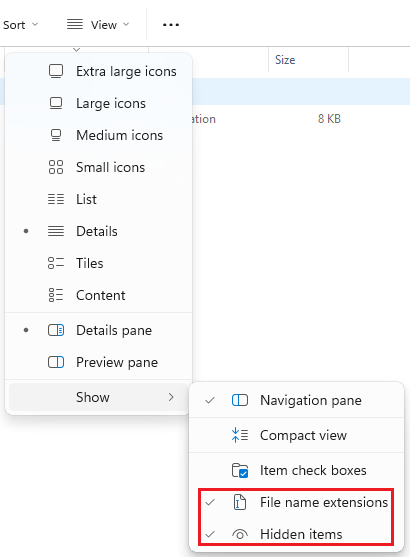Click the 8 KB file size cell
Screen dimensions: 410x557
[329, 119]
